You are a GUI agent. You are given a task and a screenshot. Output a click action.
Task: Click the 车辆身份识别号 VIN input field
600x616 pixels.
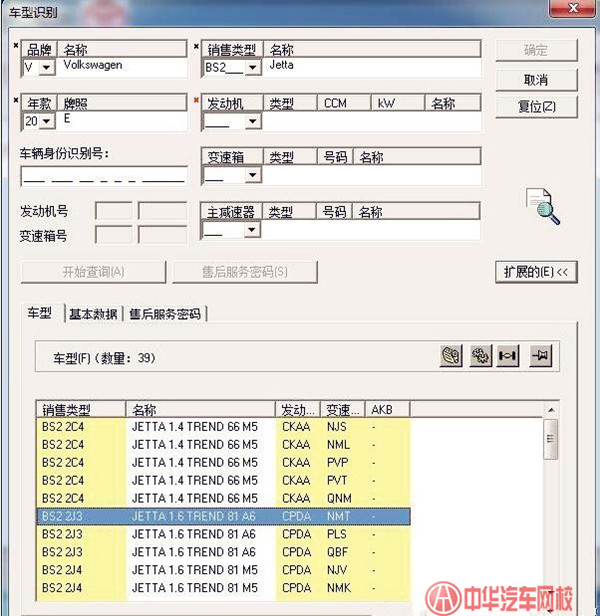(104, 176)
